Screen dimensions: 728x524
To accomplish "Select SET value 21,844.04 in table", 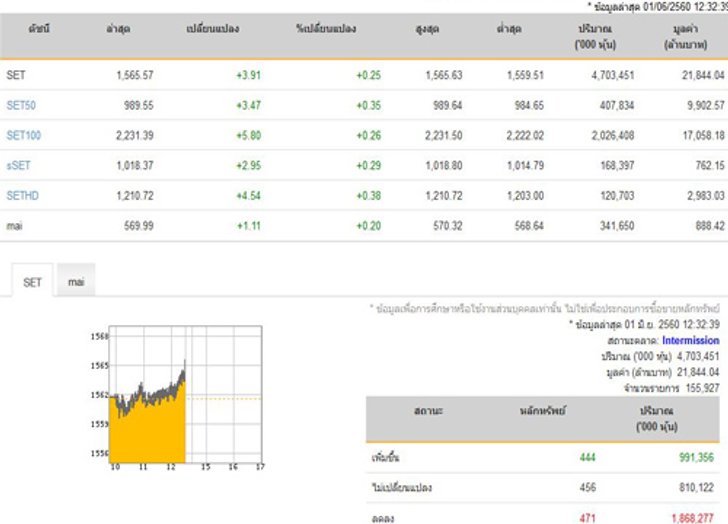I will click(703, 75).
